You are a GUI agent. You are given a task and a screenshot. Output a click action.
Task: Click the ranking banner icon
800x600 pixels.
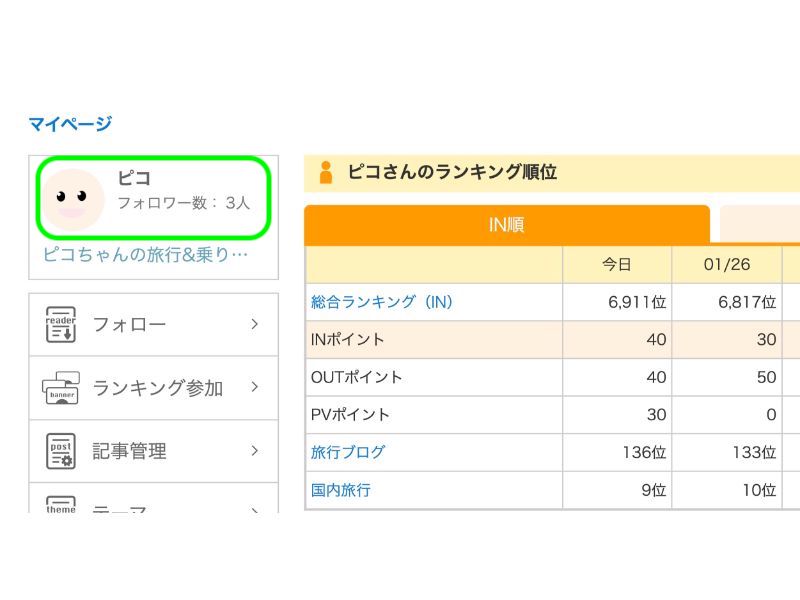(61, 388)
